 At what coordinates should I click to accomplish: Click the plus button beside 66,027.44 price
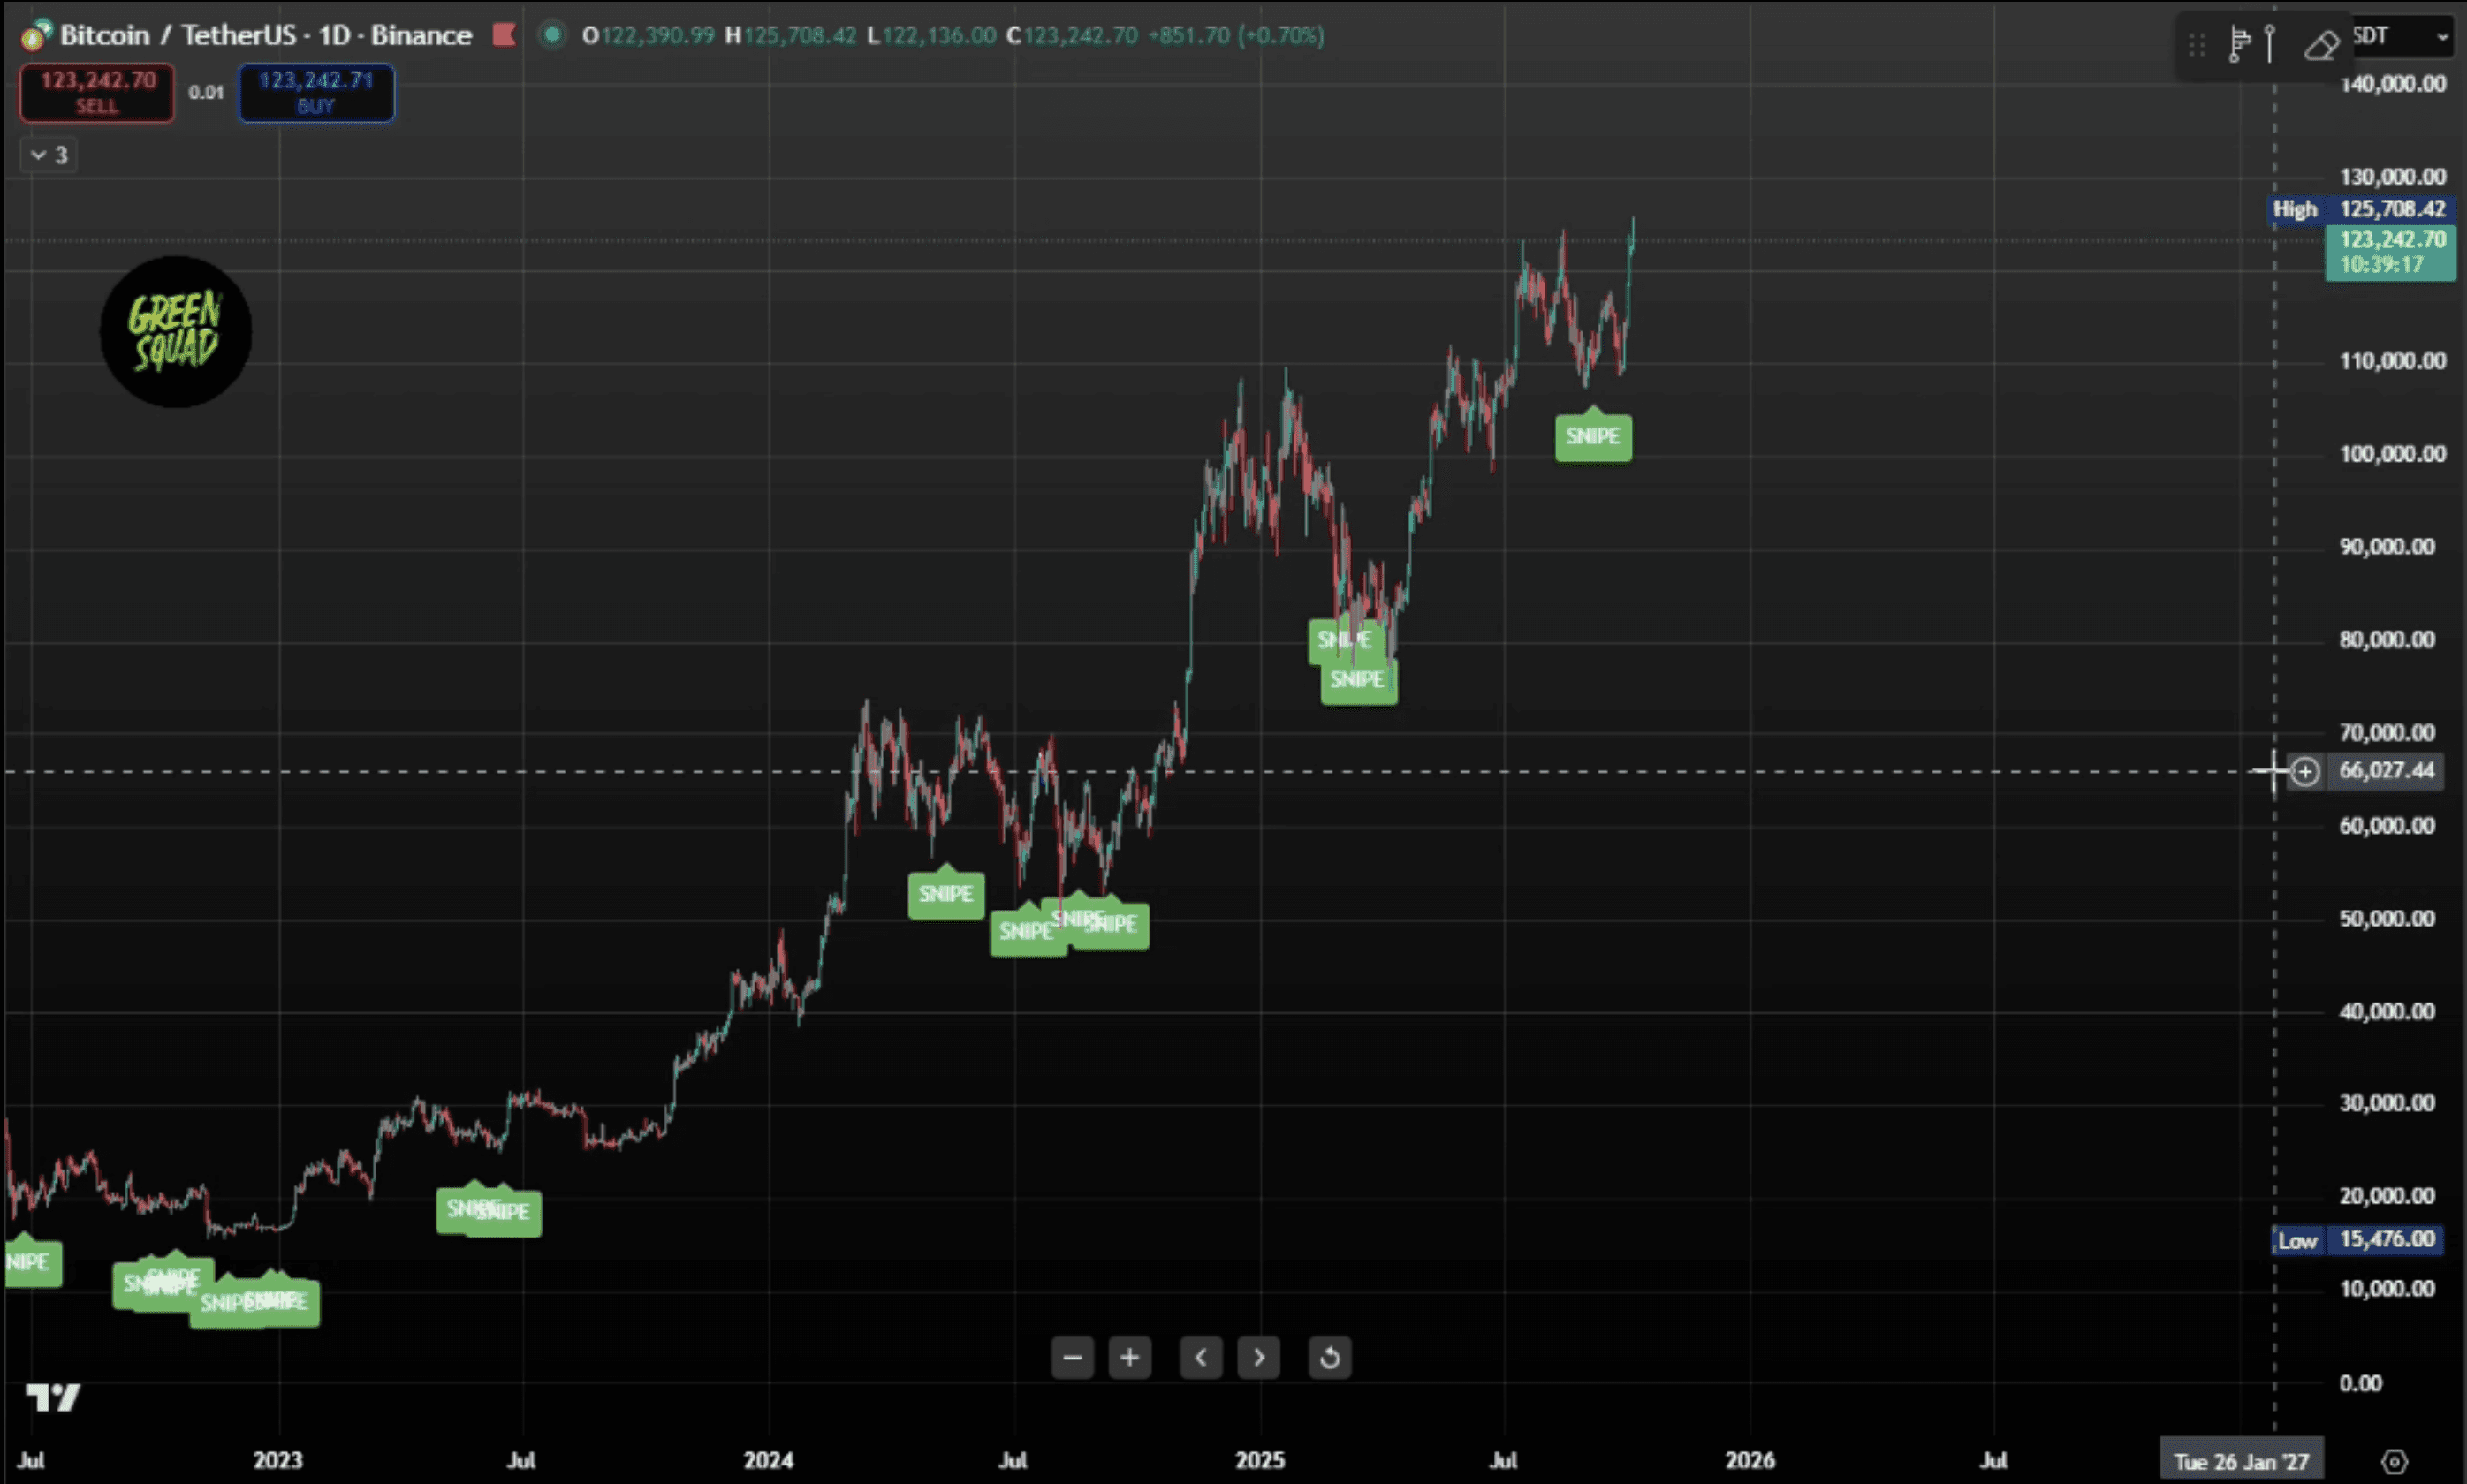2305,771
